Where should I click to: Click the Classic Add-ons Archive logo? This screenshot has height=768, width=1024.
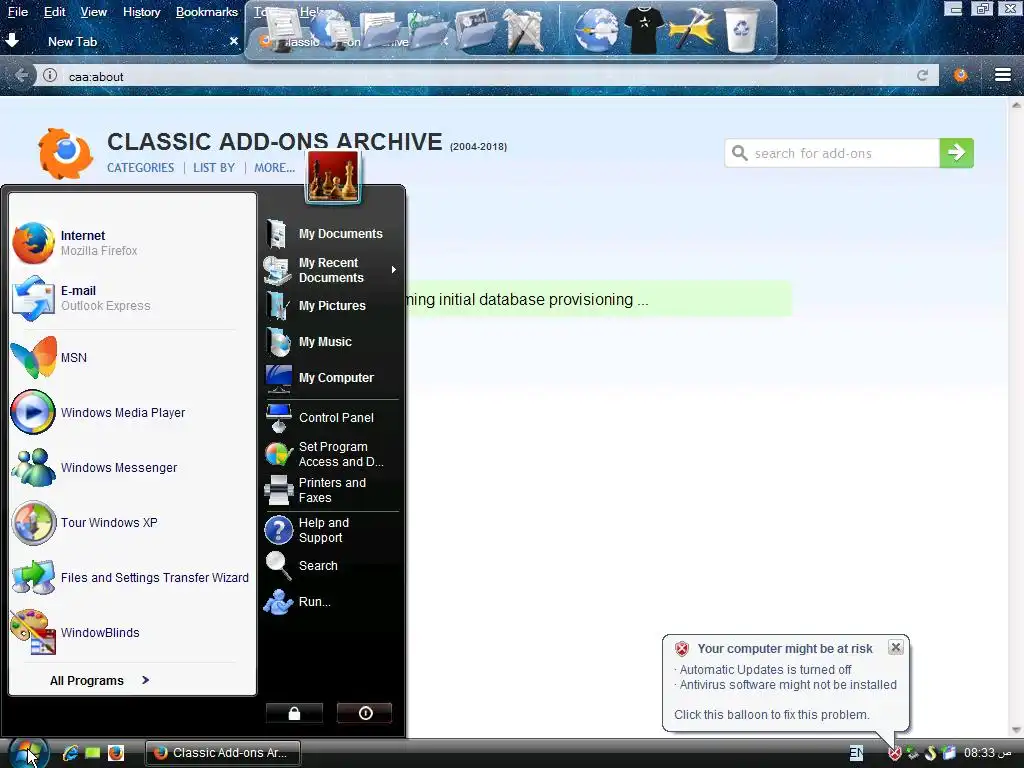64,153
